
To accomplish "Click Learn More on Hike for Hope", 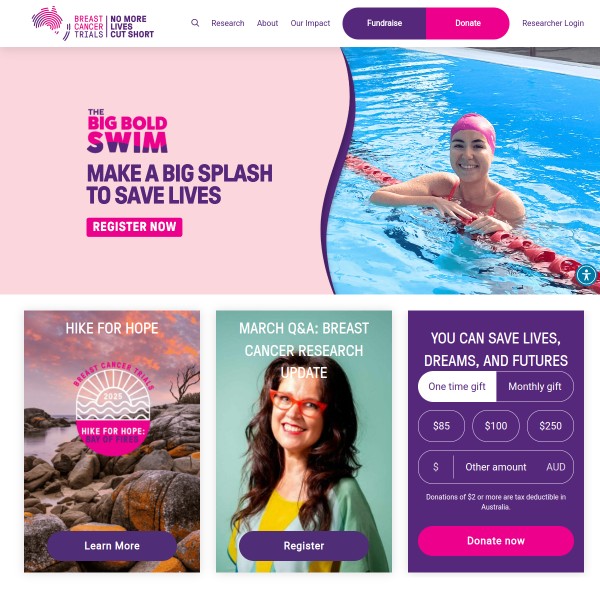I will pyautogui.click(x=112, y=546).
